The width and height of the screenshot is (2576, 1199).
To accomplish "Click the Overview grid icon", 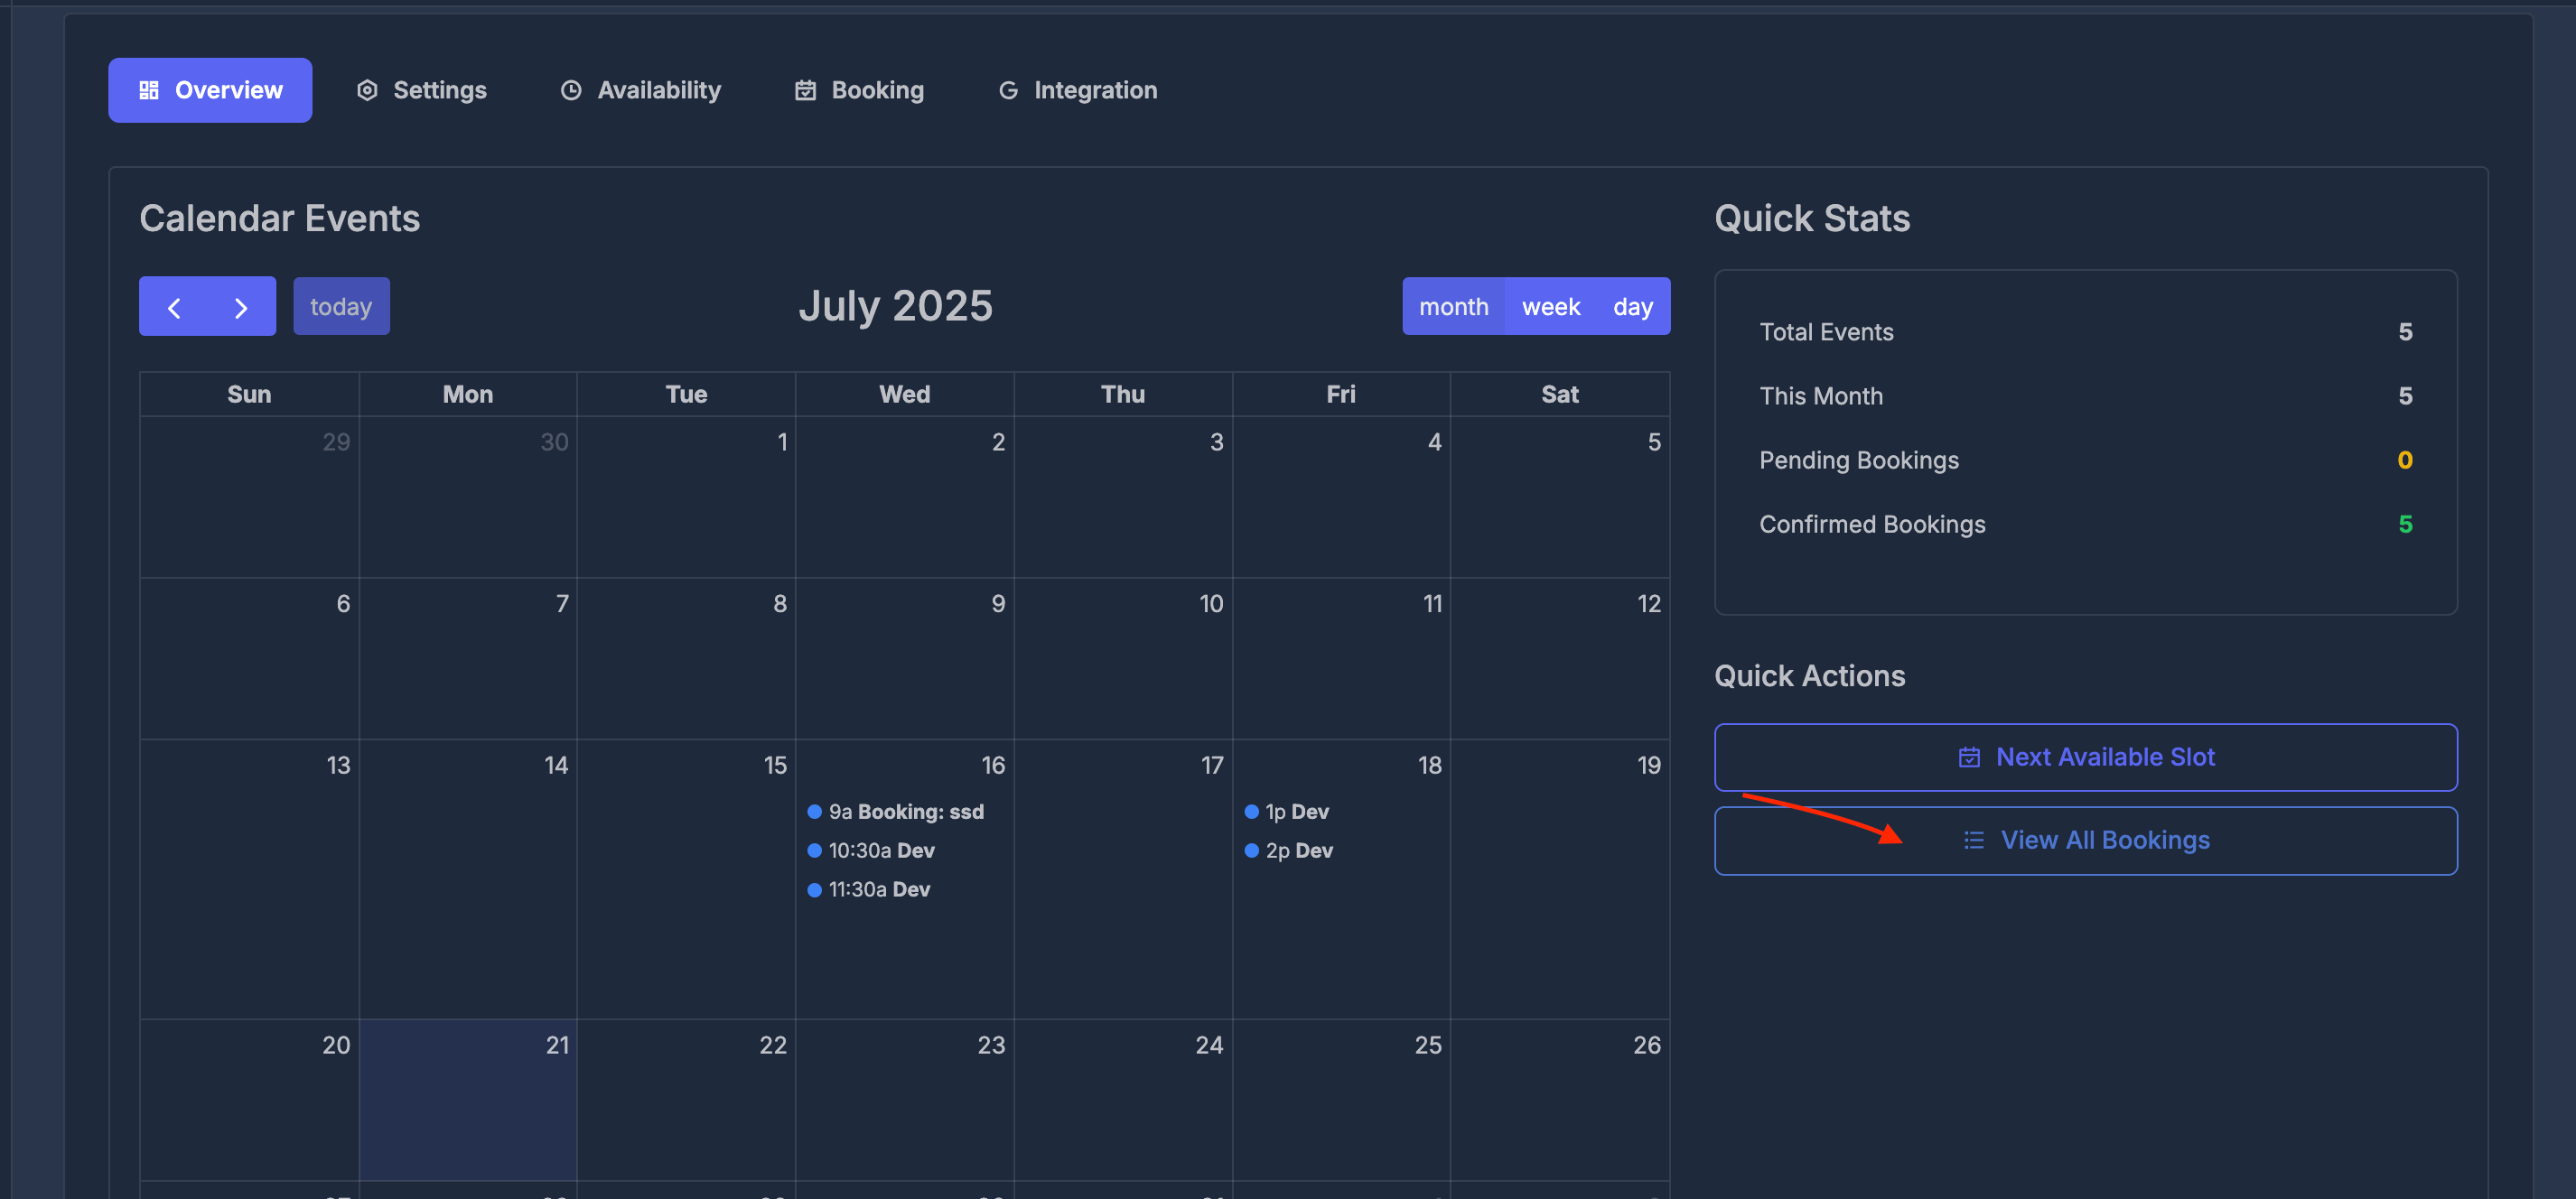I will coord(149,90).
